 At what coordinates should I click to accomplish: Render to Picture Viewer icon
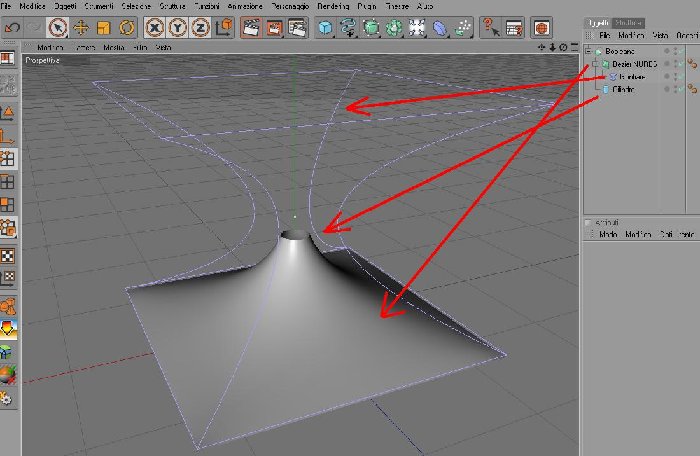(274, 28)
